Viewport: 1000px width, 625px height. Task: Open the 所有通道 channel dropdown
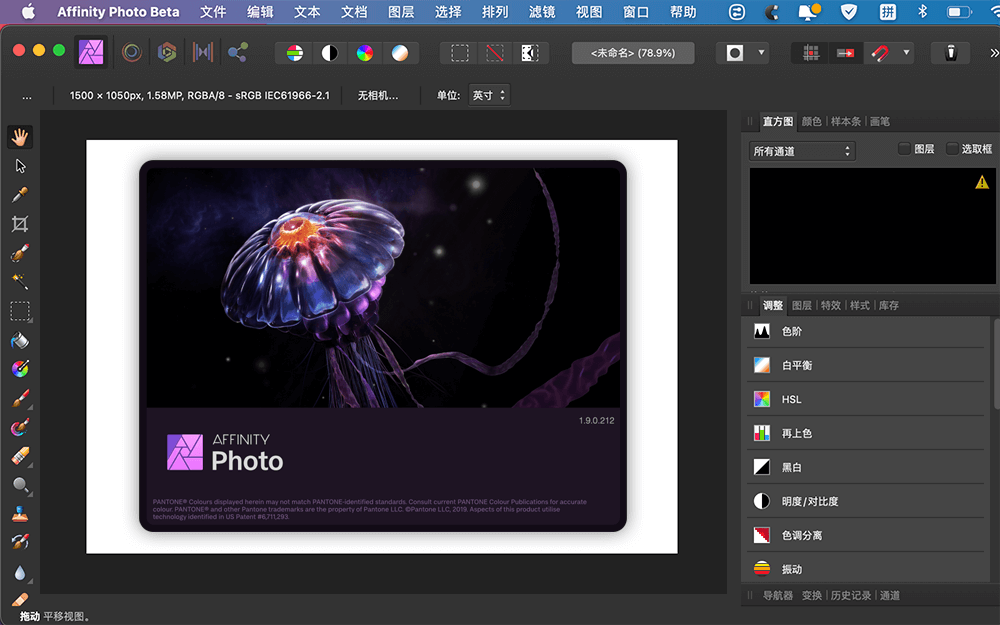click(x=802, y=151)
